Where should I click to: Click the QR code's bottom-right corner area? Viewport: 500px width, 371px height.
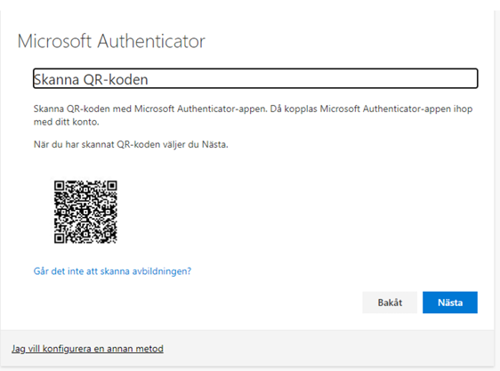click(x=112, y=238)
